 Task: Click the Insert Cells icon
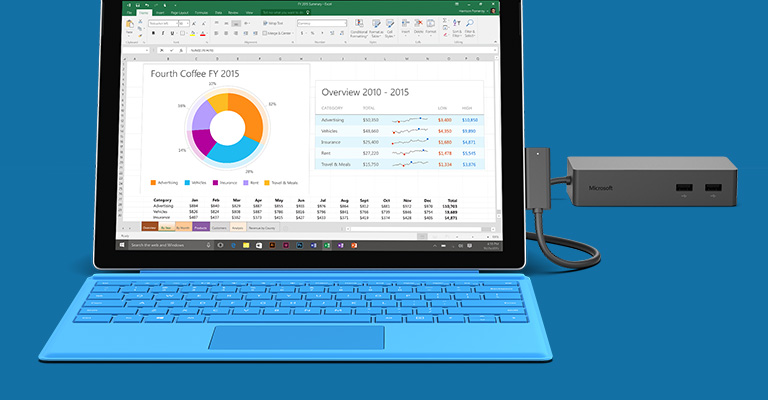point(406,24)
